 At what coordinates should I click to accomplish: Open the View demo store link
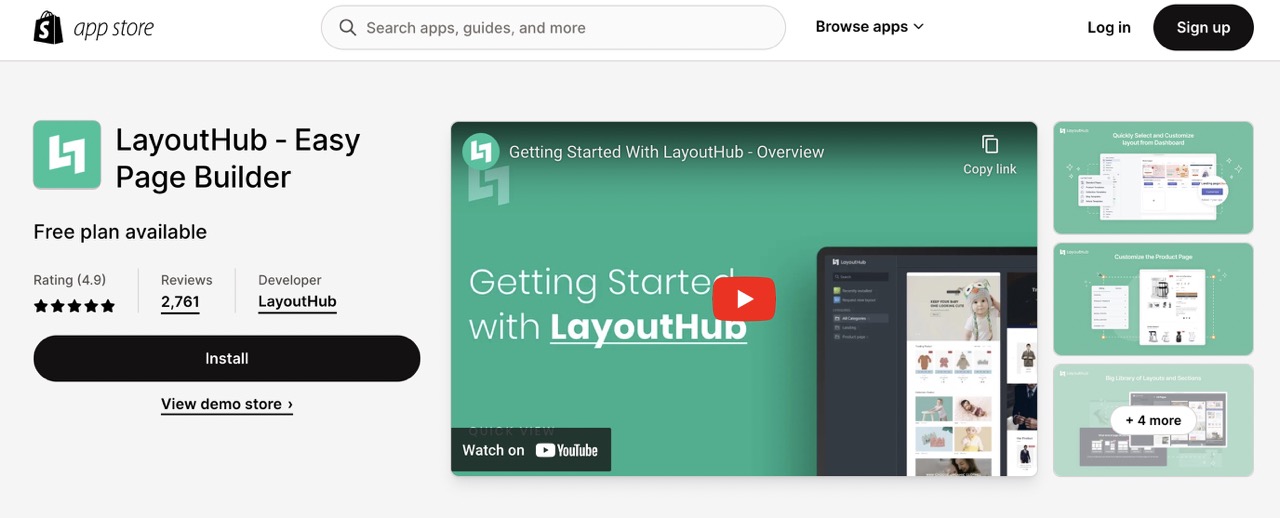click(x=227, y=404)
